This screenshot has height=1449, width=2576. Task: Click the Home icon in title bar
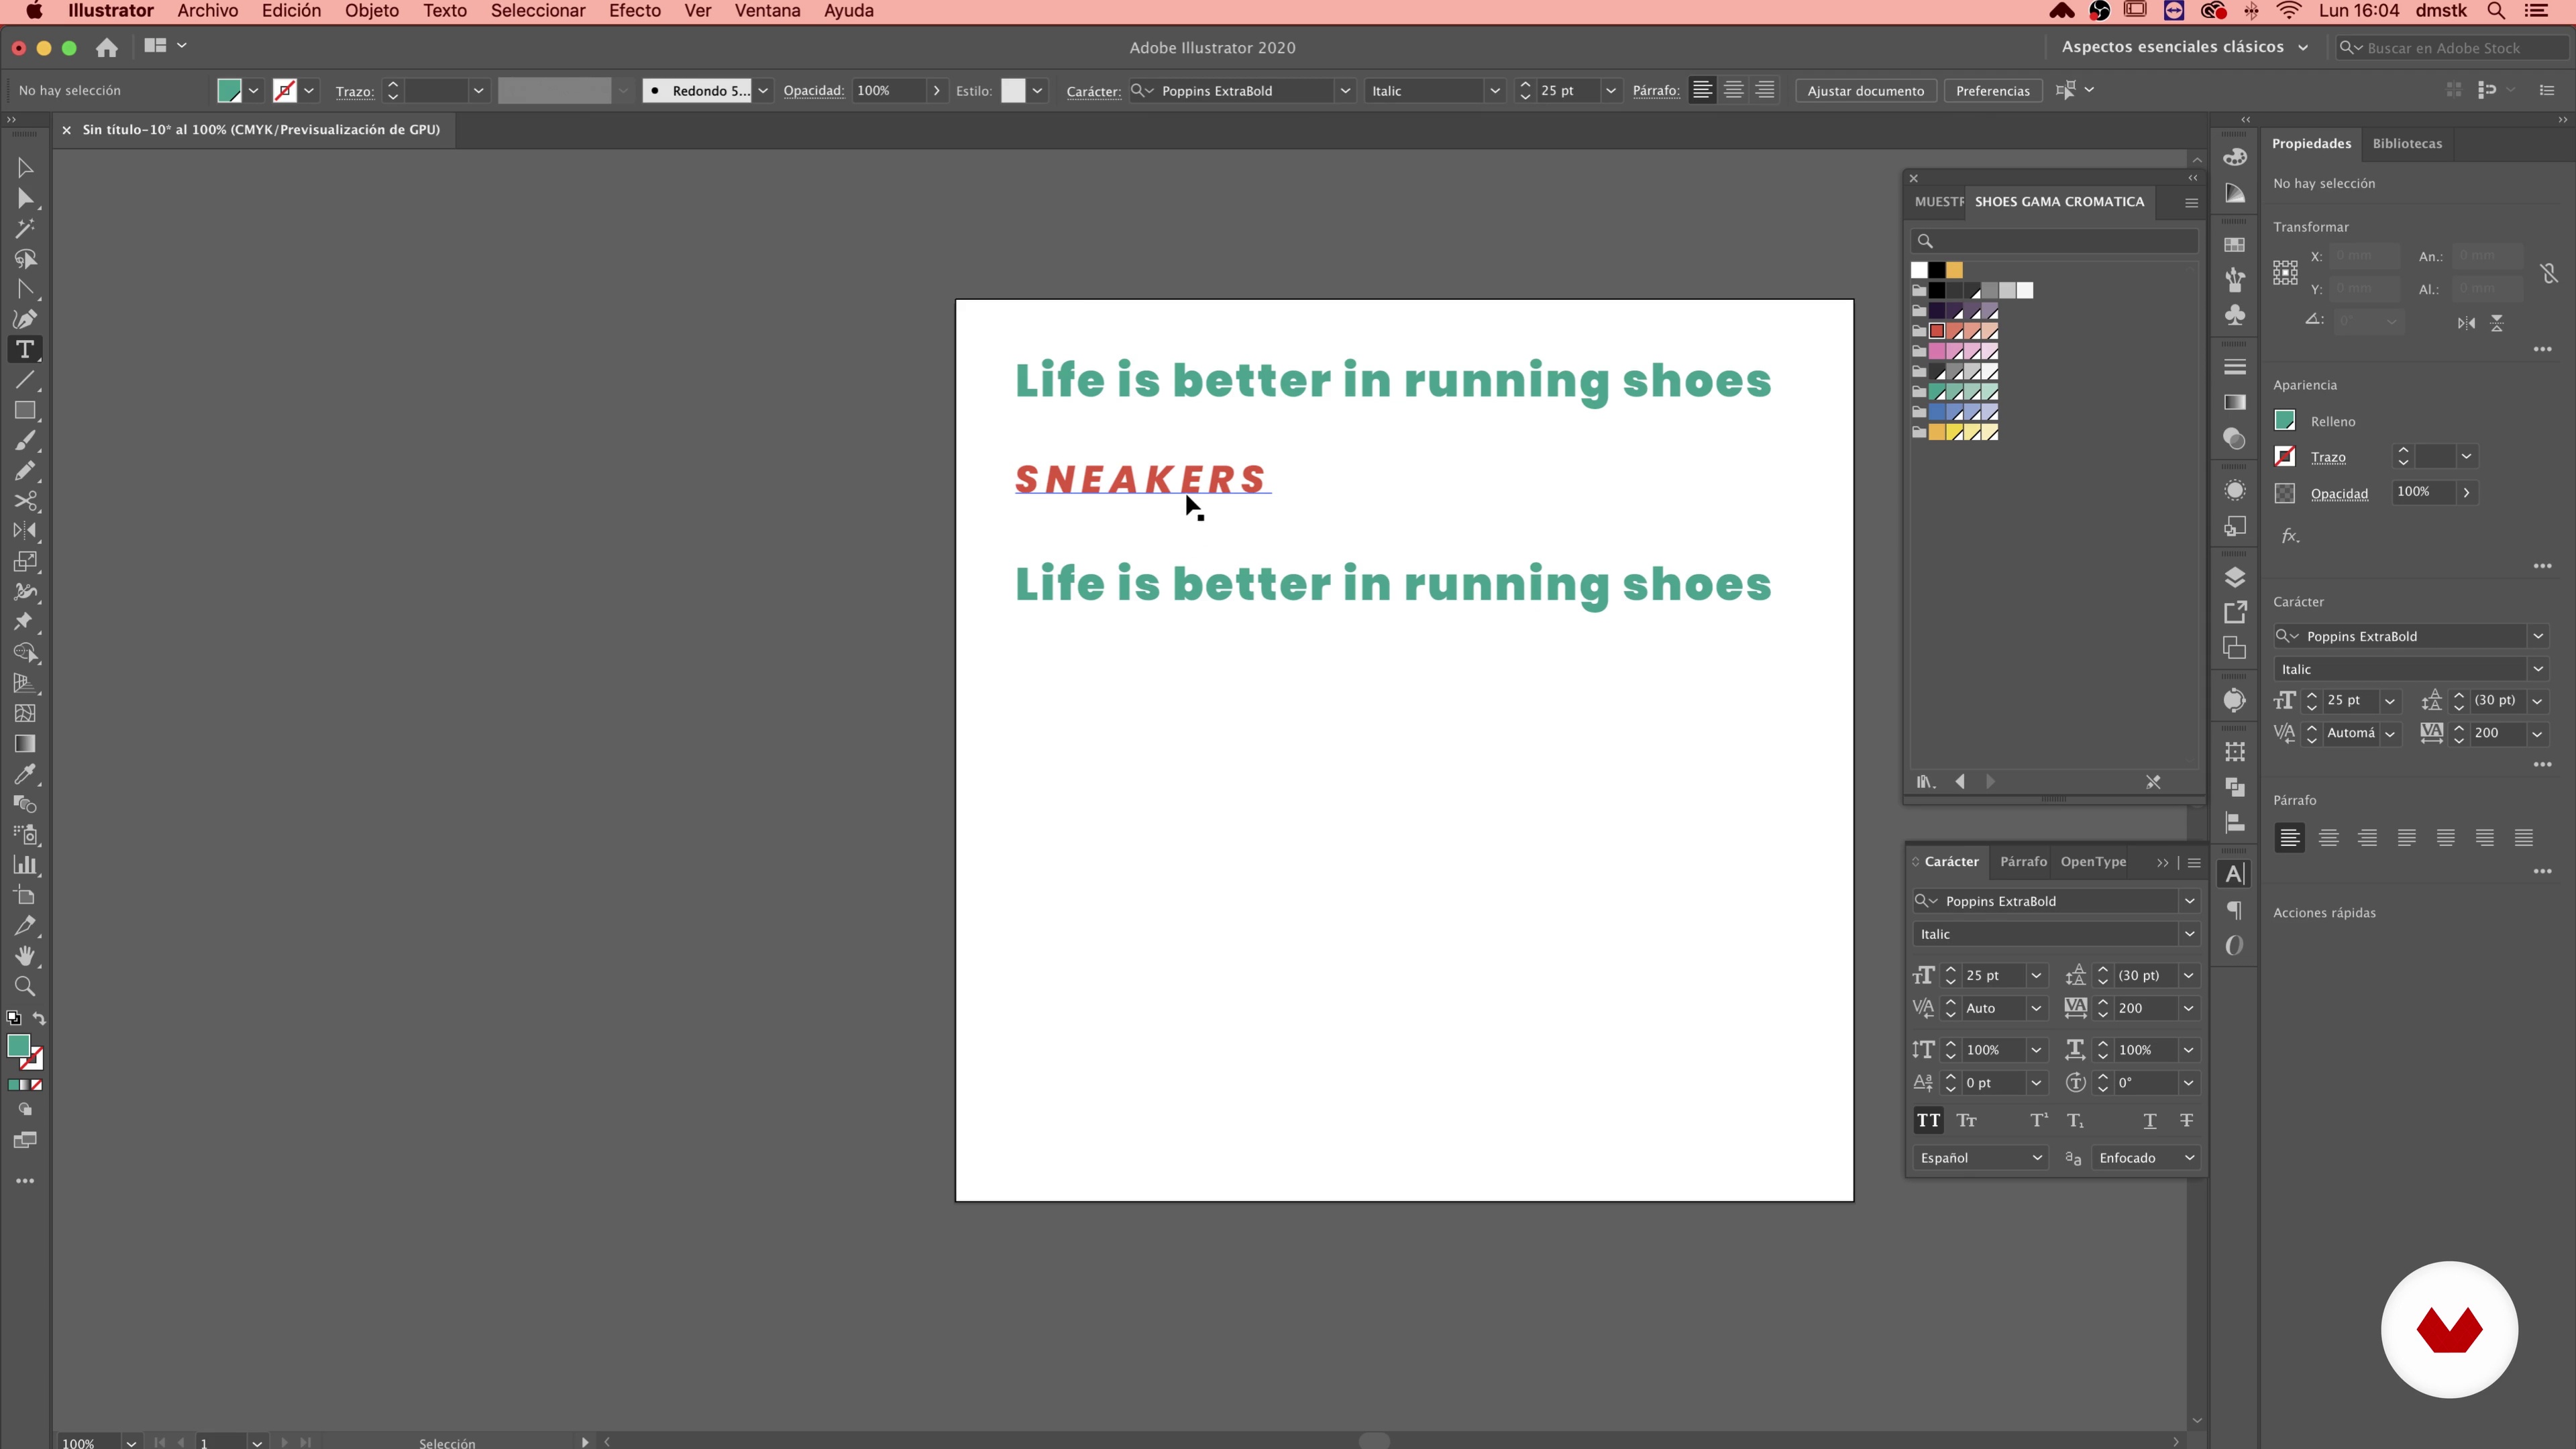pyautogui.click(x=107, y=47)
